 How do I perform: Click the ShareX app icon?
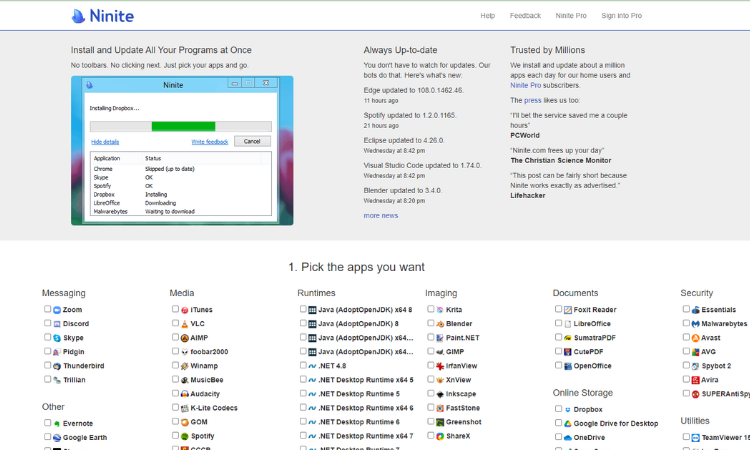(440, 436)
